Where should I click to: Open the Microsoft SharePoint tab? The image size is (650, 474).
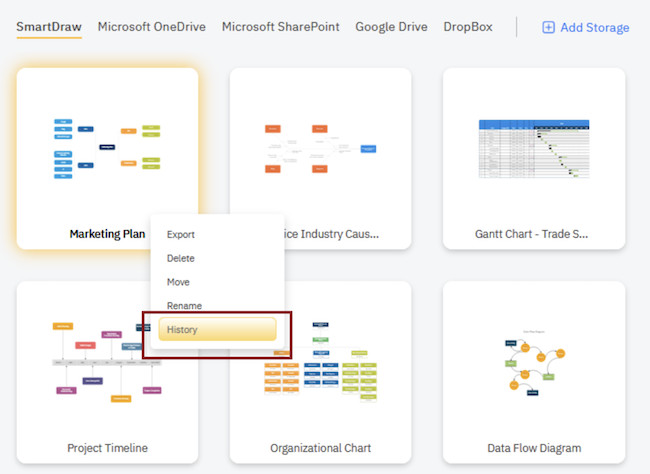(281, 27)
